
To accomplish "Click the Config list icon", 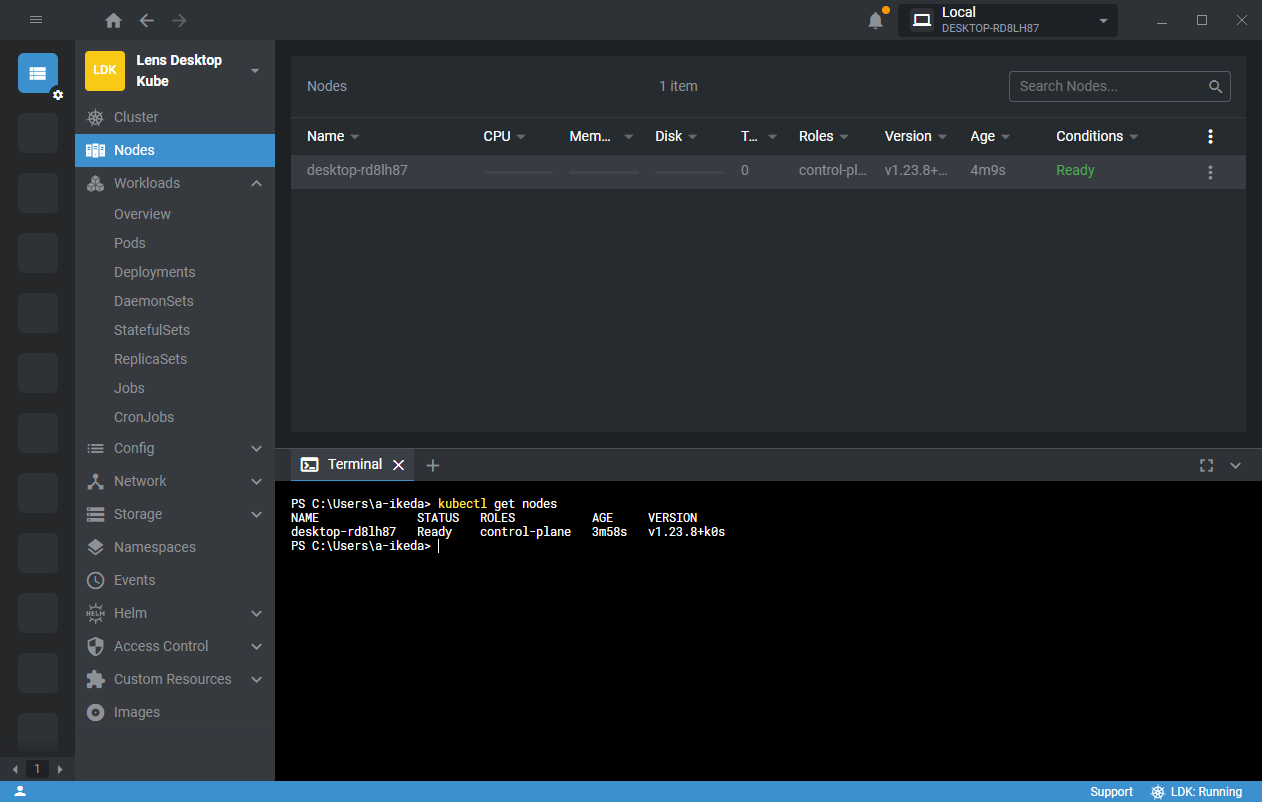I will tap(96, 448).
